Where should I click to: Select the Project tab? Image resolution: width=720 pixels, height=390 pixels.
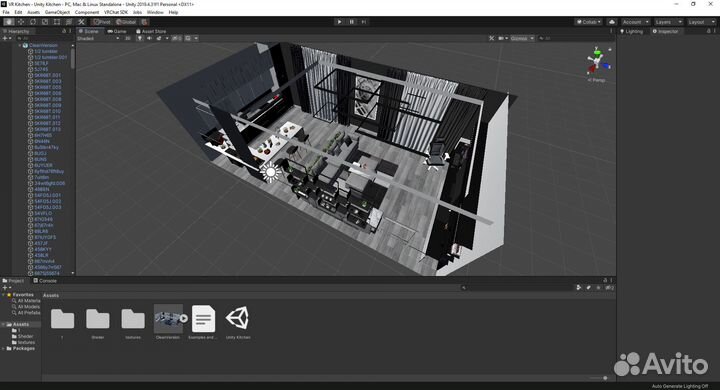(13, 281)
